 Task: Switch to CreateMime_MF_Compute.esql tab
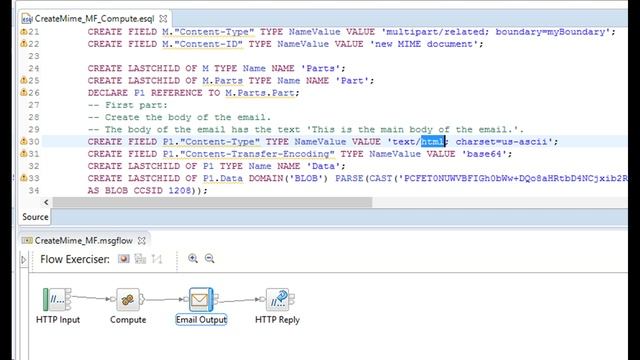pos(94,19)
